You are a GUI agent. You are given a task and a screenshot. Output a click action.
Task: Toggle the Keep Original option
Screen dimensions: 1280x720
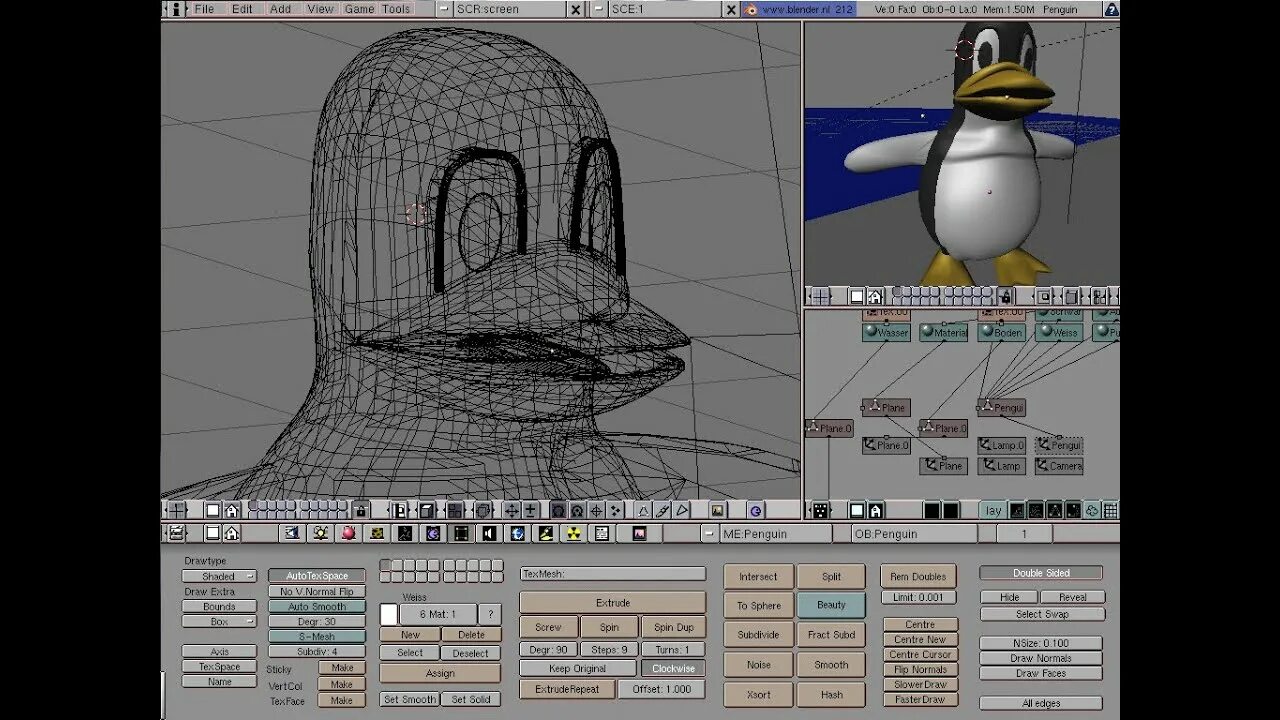pyautogui.click(x=577, y=668)
